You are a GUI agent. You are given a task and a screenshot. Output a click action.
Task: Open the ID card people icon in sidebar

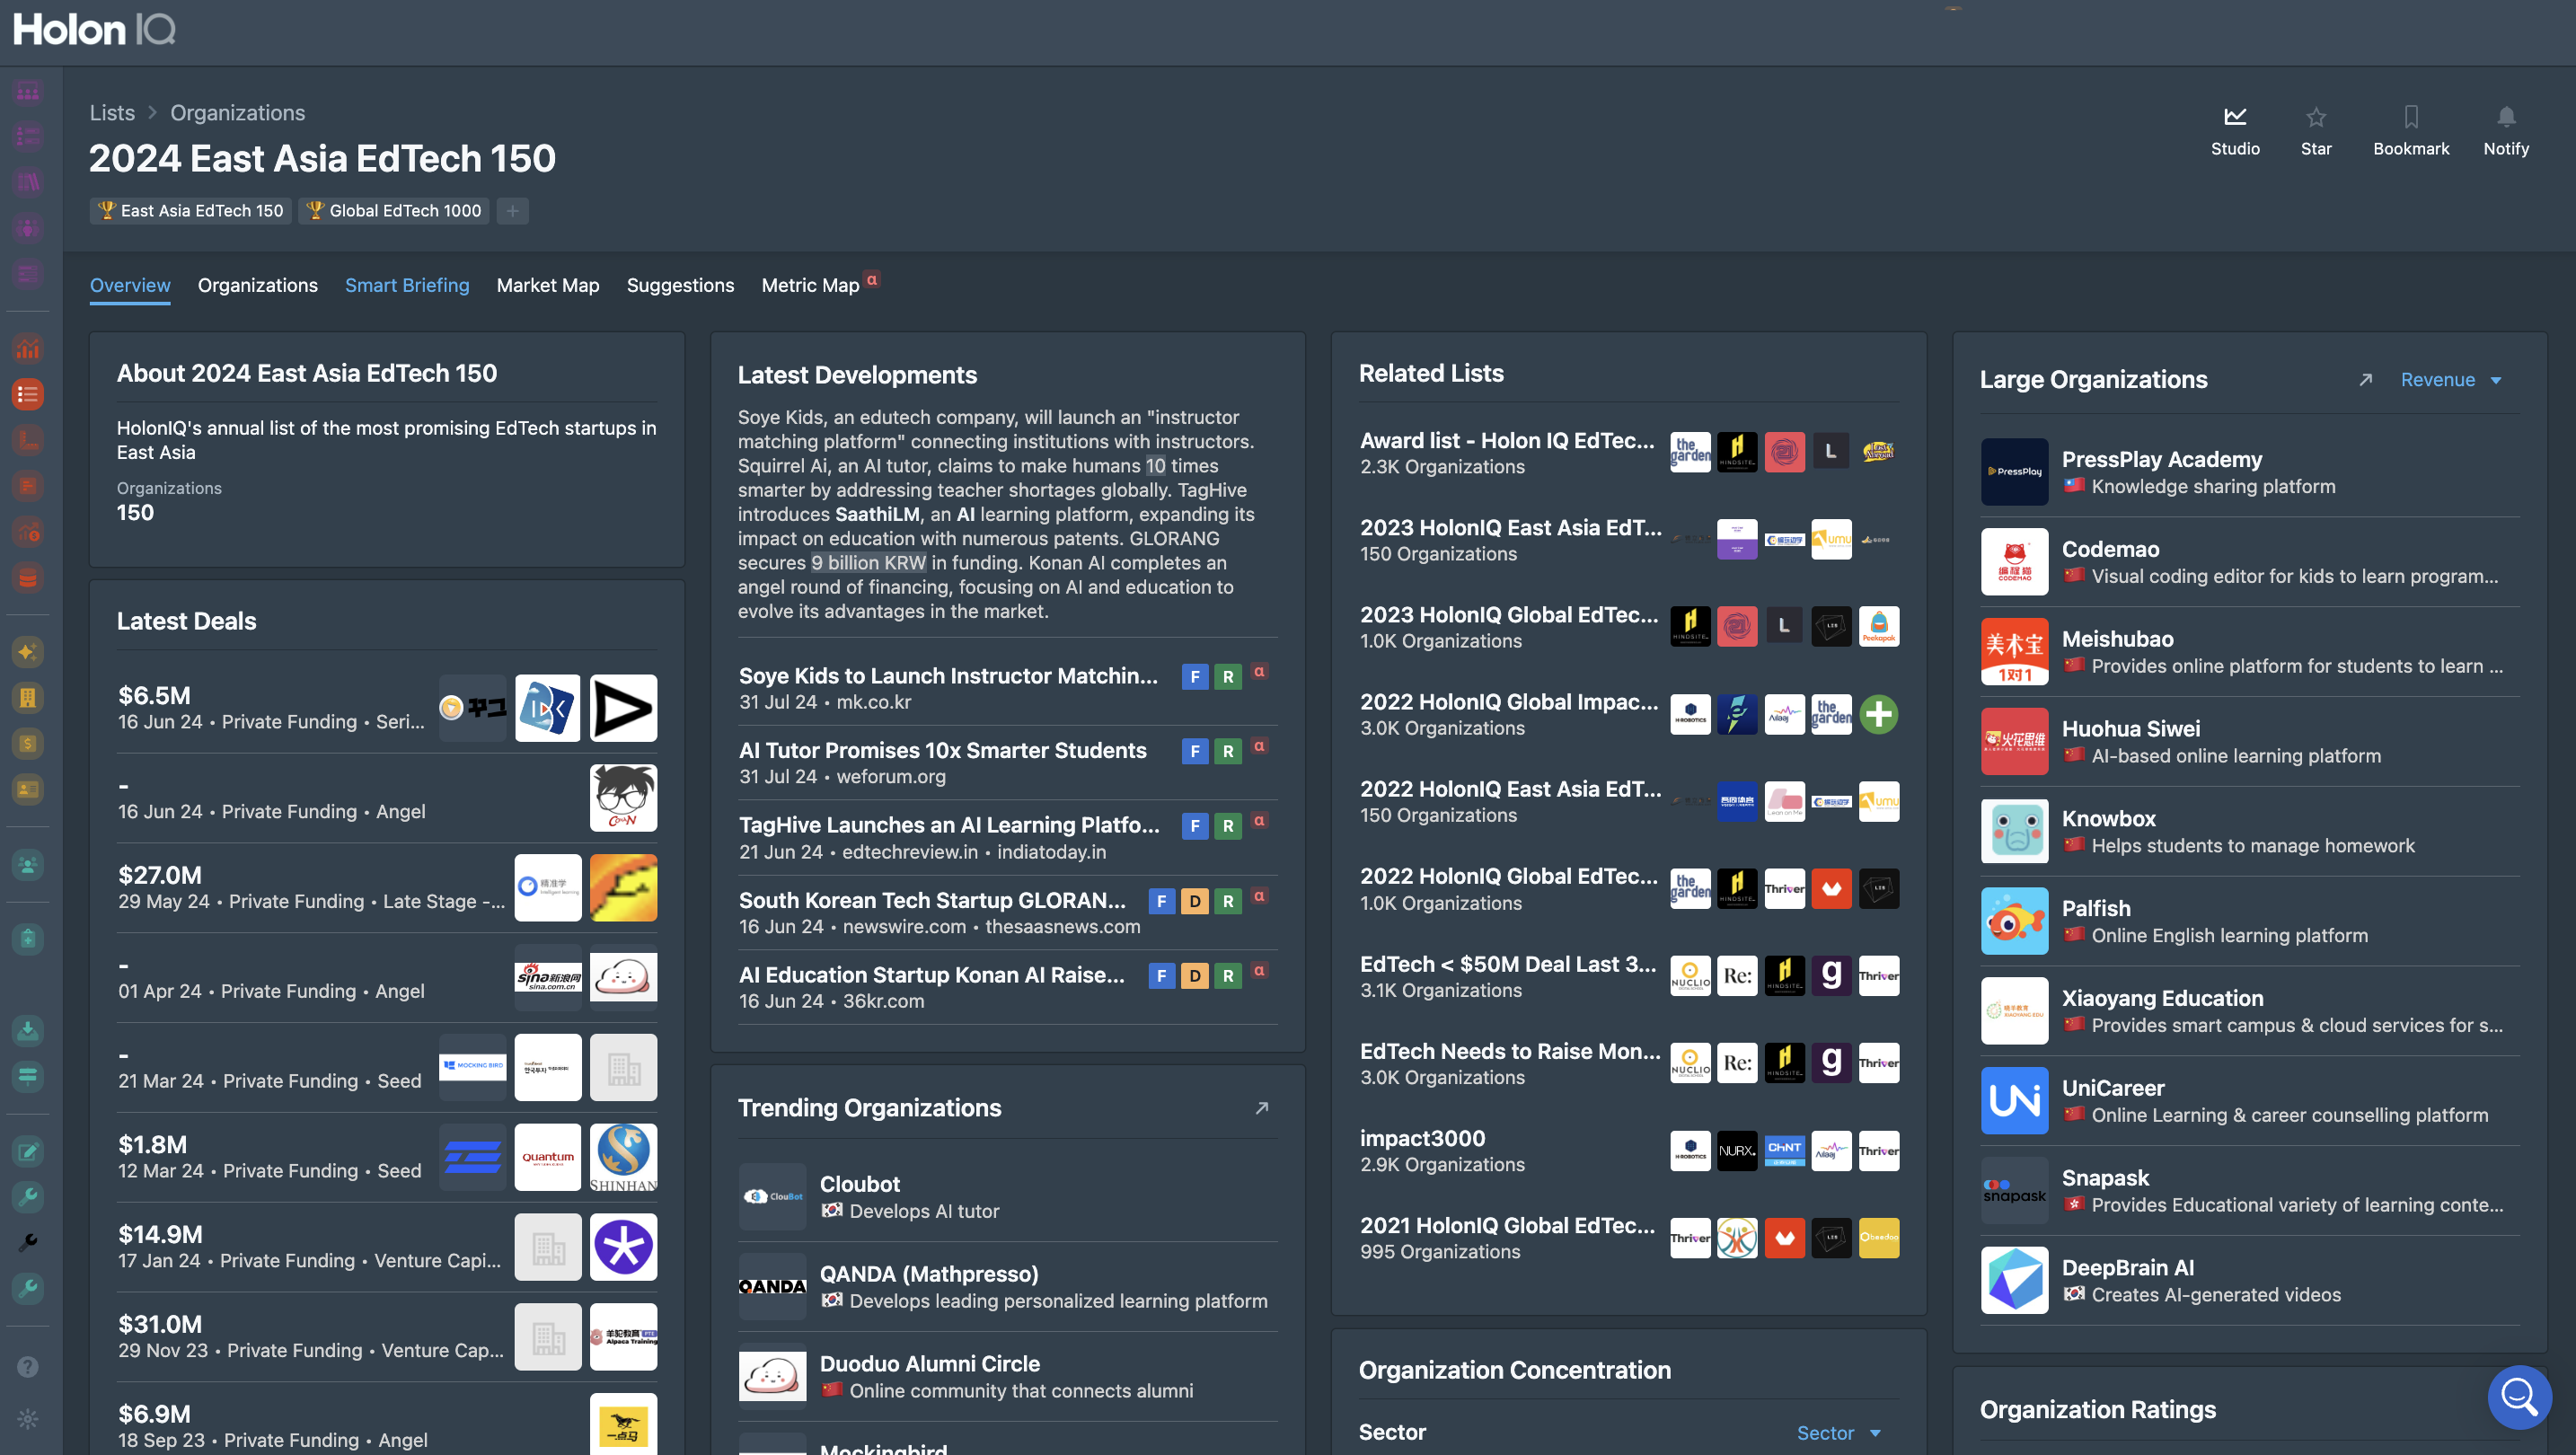(28, 789)
